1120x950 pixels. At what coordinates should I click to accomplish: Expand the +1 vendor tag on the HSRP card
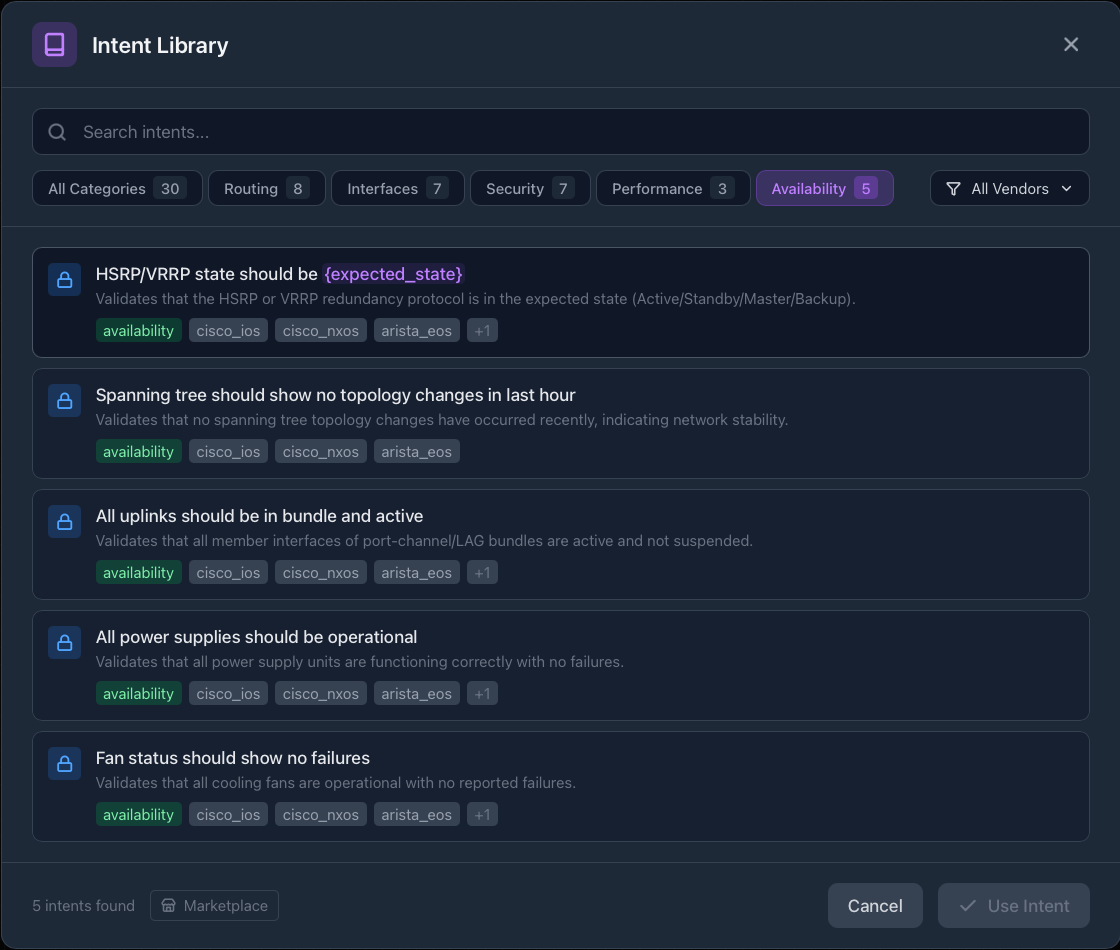[482, 330]
